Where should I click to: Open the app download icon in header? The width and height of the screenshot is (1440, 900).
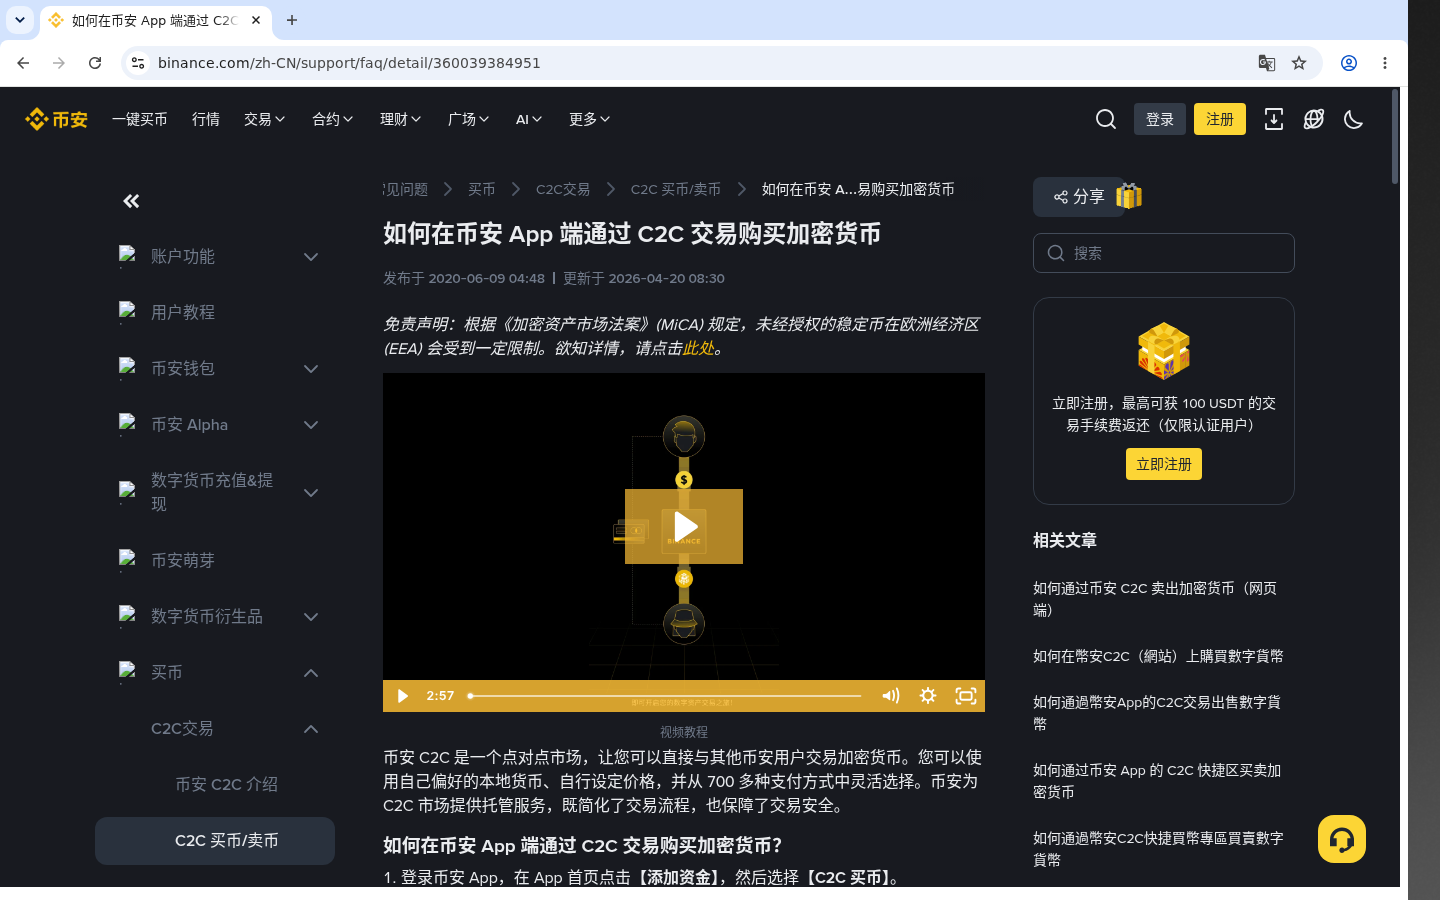[1274, 119]
